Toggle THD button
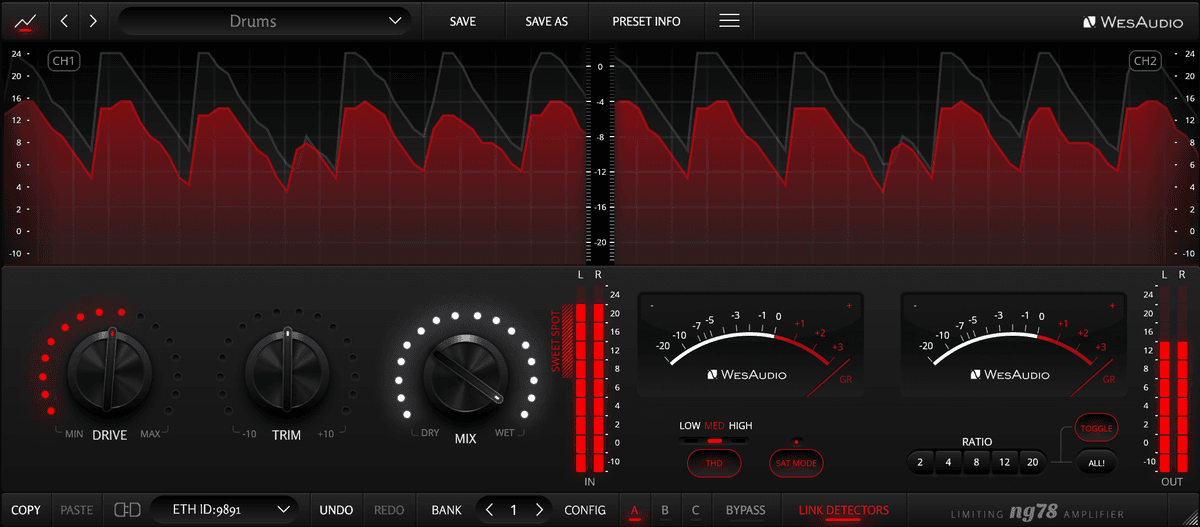Screen dimensions: 1200x527 click(714, 463)
